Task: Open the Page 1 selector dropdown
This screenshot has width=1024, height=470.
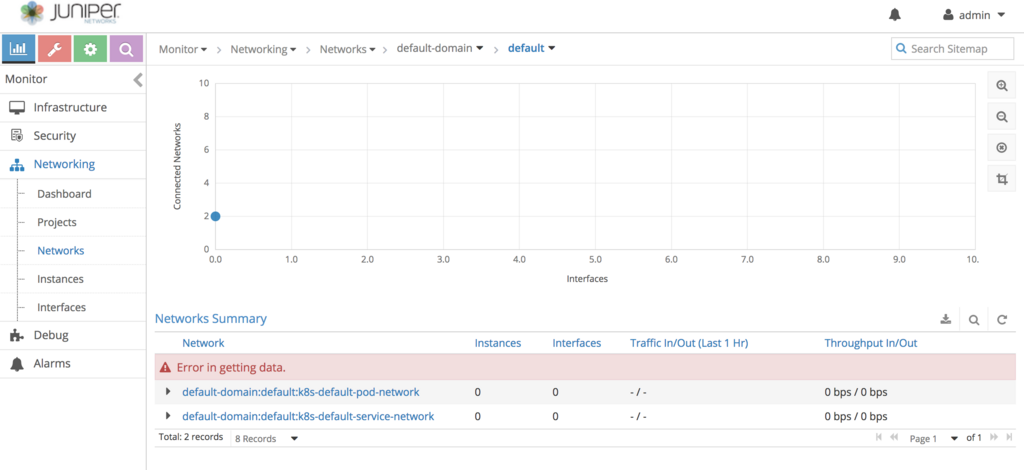Action: click(934, 438)
